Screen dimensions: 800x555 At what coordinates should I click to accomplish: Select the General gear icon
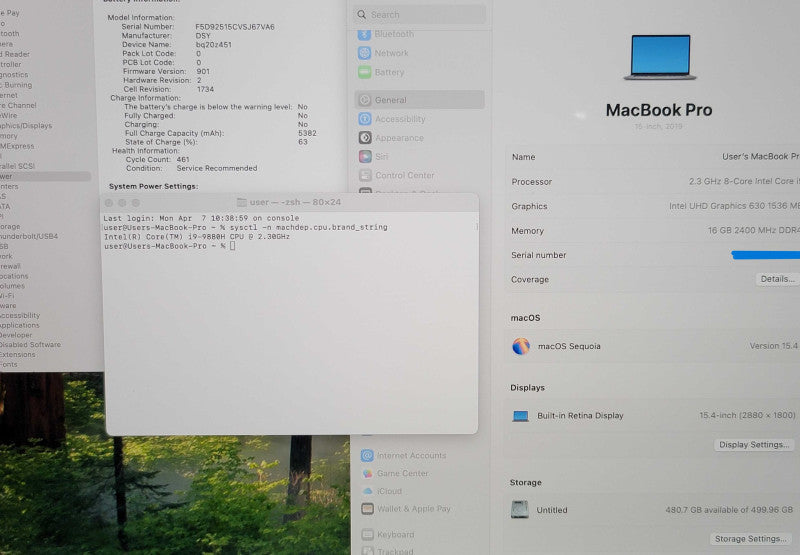(x=365, y=100)
